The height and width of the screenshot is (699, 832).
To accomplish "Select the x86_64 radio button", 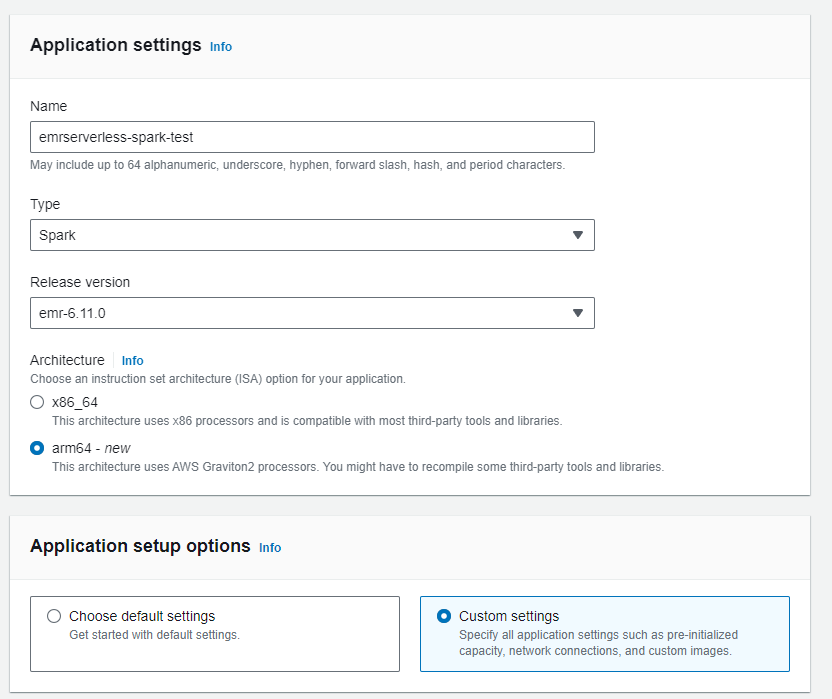I will pyautogui.click(x=38, y=402).
